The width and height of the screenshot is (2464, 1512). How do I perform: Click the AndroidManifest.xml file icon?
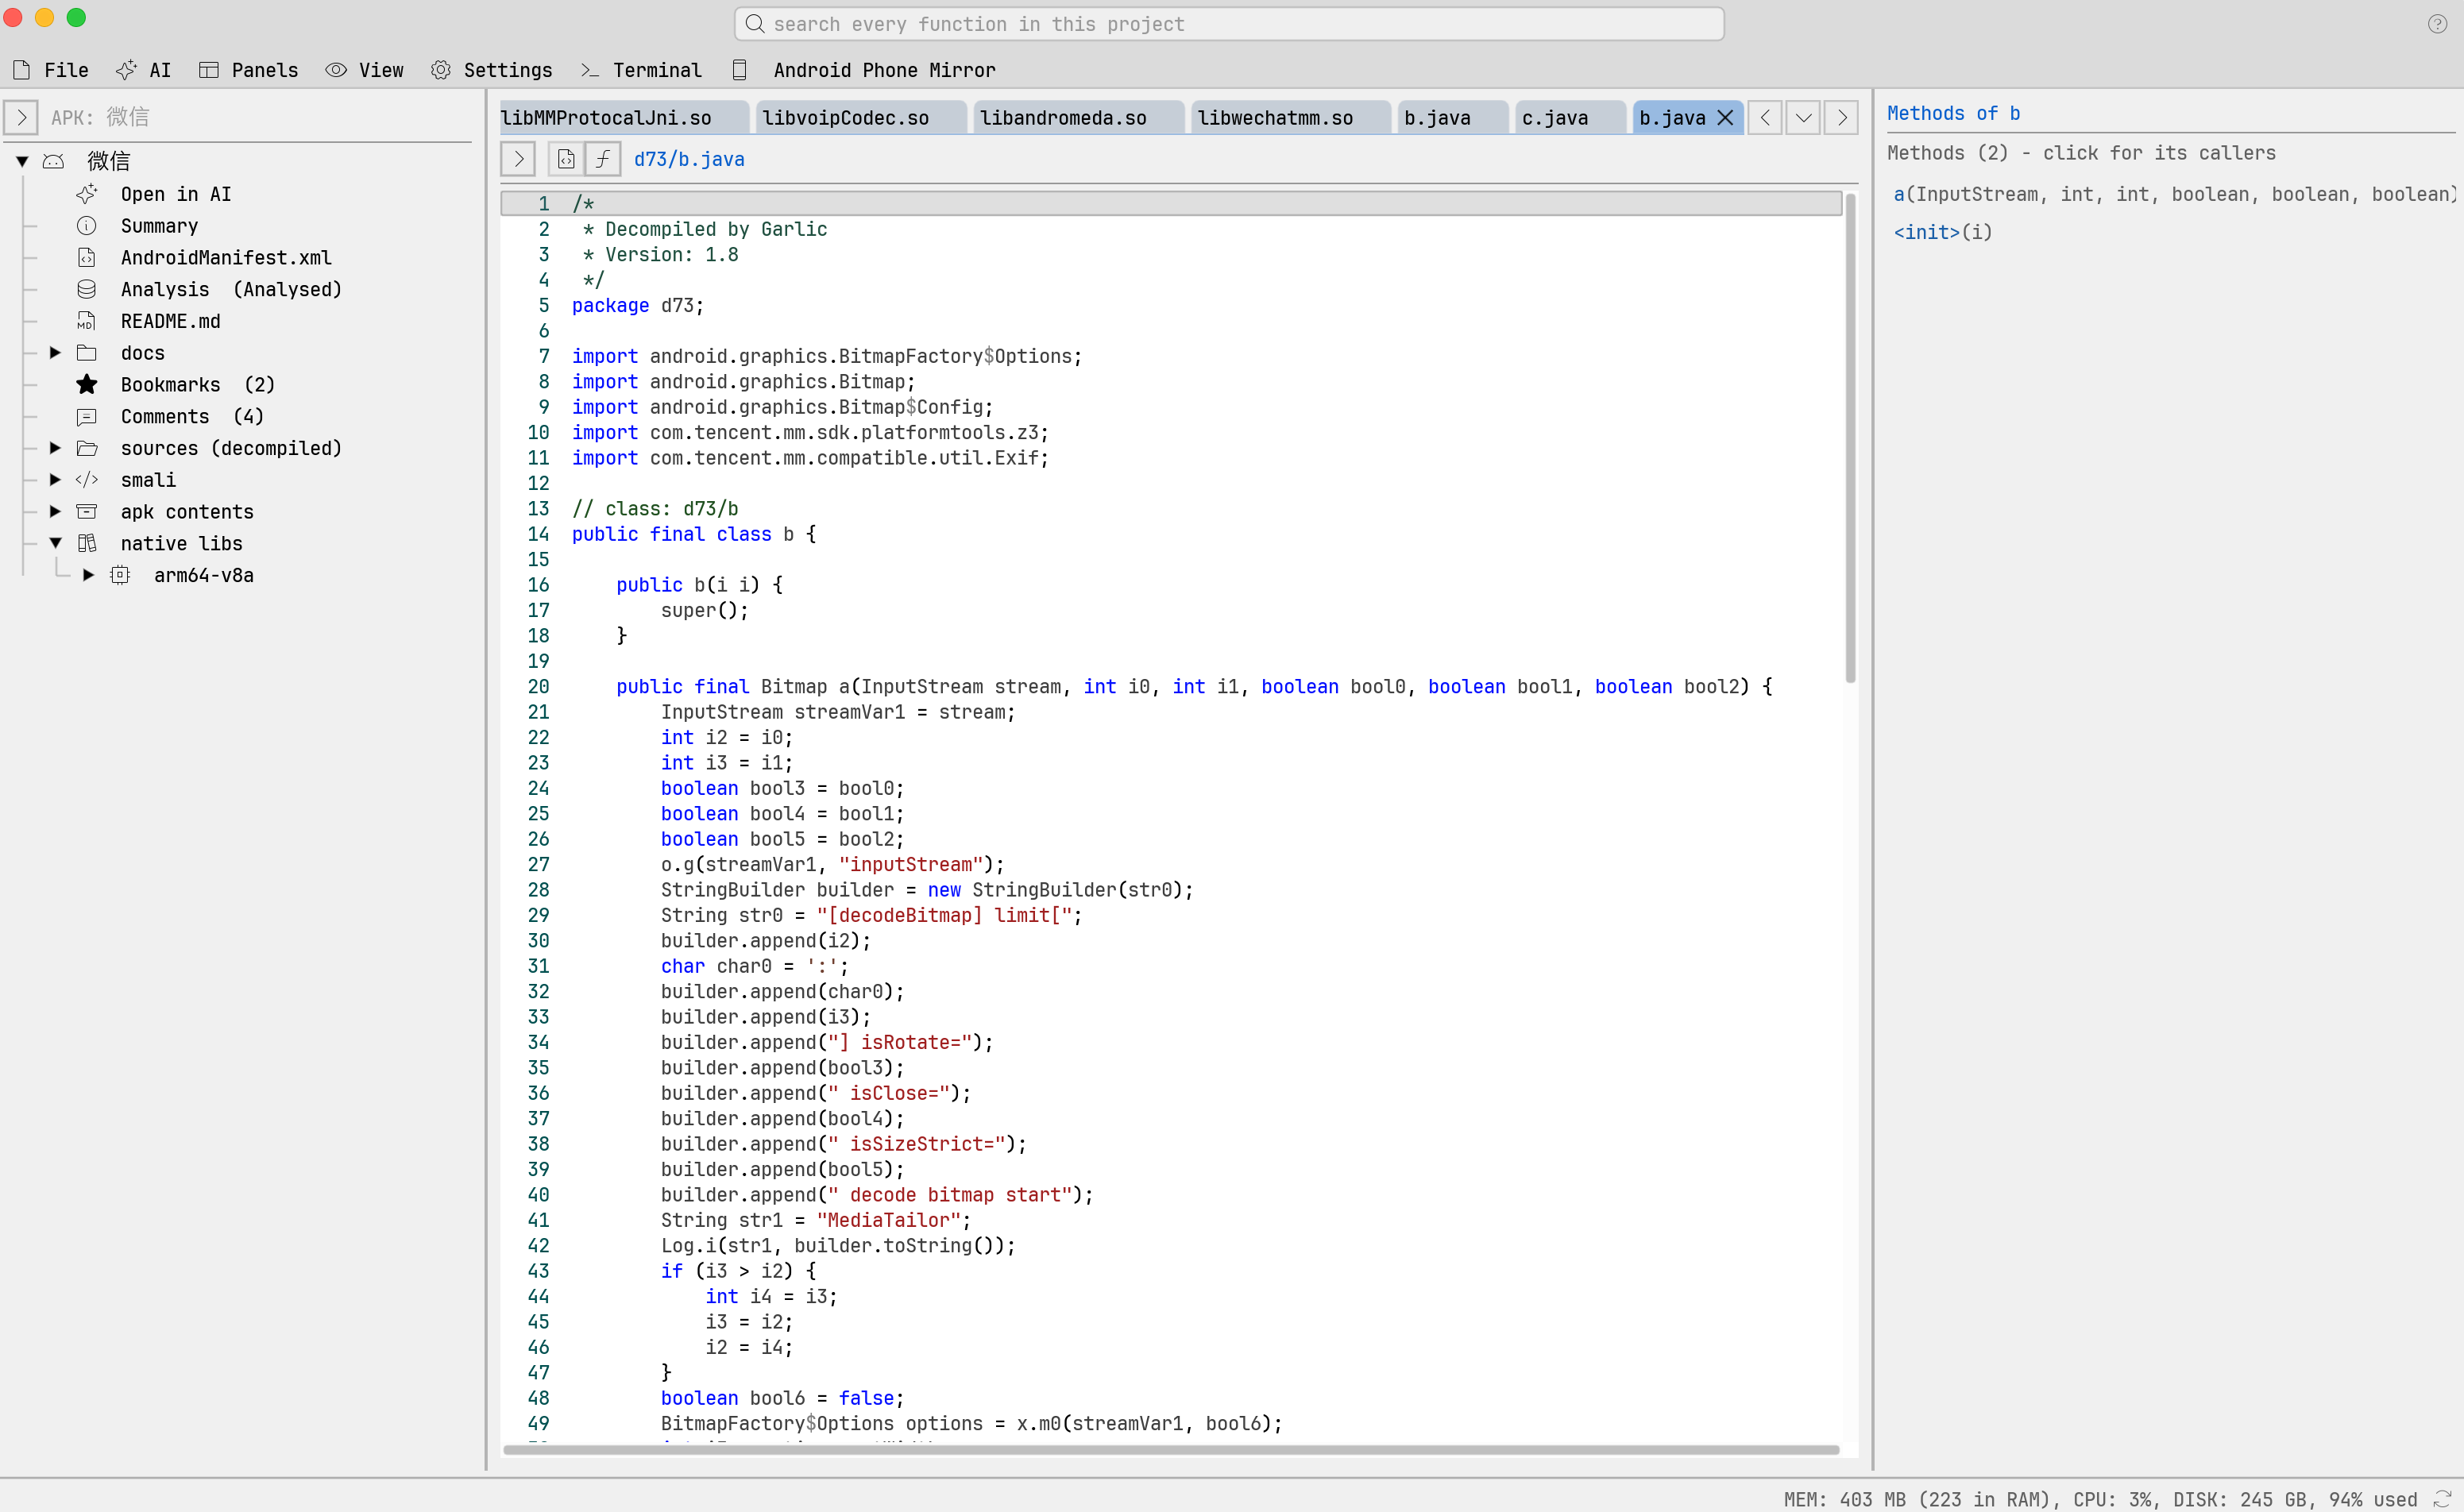tap(87, 258)
